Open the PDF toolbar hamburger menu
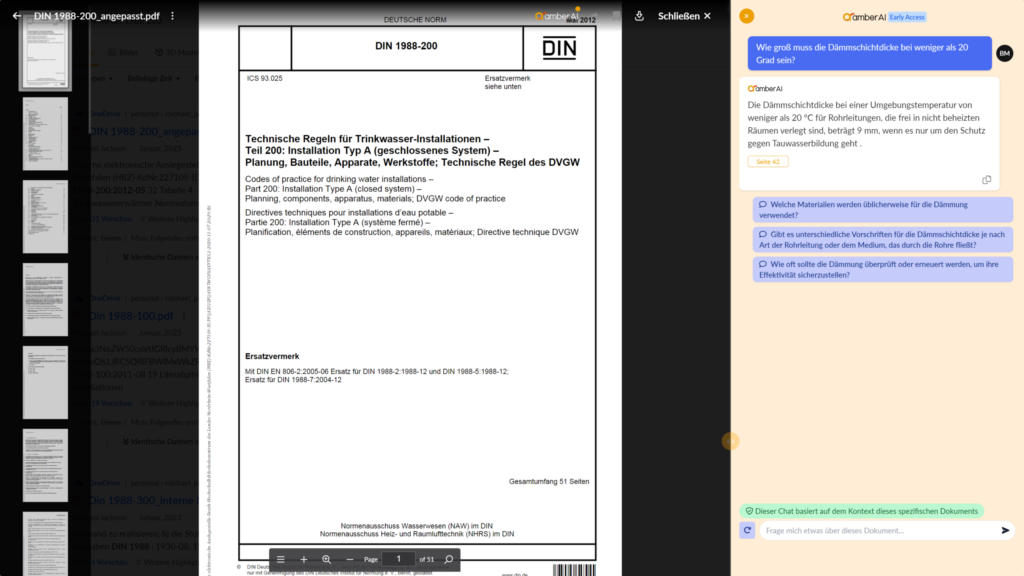Screen dimensions: 1024x576 (281, 559)
